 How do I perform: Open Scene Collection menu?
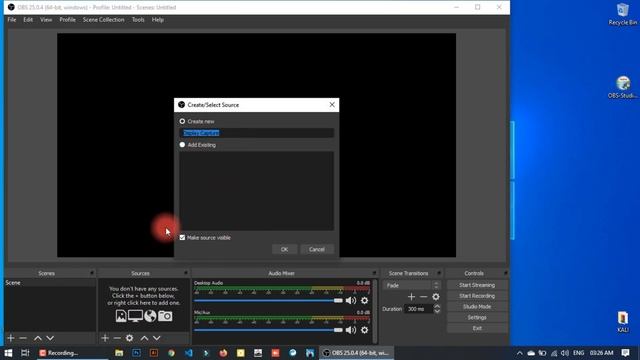[x=103, y=20]
